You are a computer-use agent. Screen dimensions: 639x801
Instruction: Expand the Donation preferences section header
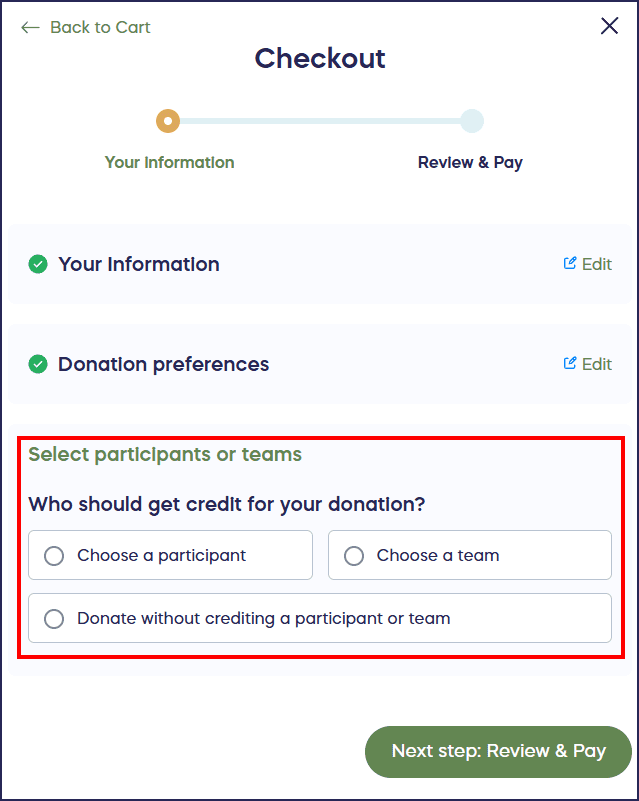tap(163, 364)
